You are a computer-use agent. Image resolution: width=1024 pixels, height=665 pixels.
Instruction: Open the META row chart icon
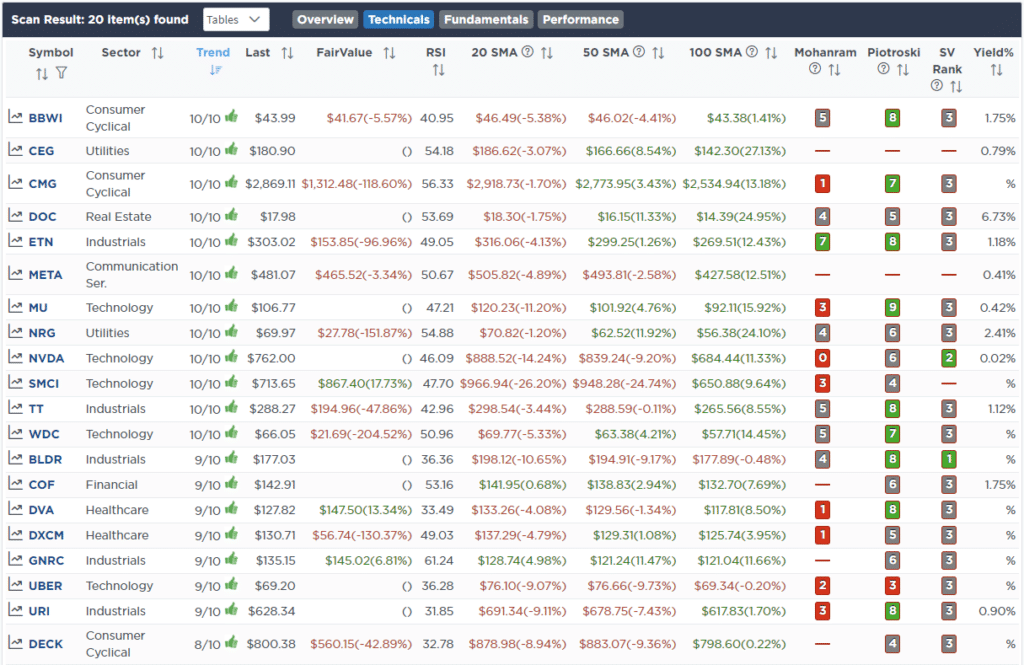pos(15,273)
